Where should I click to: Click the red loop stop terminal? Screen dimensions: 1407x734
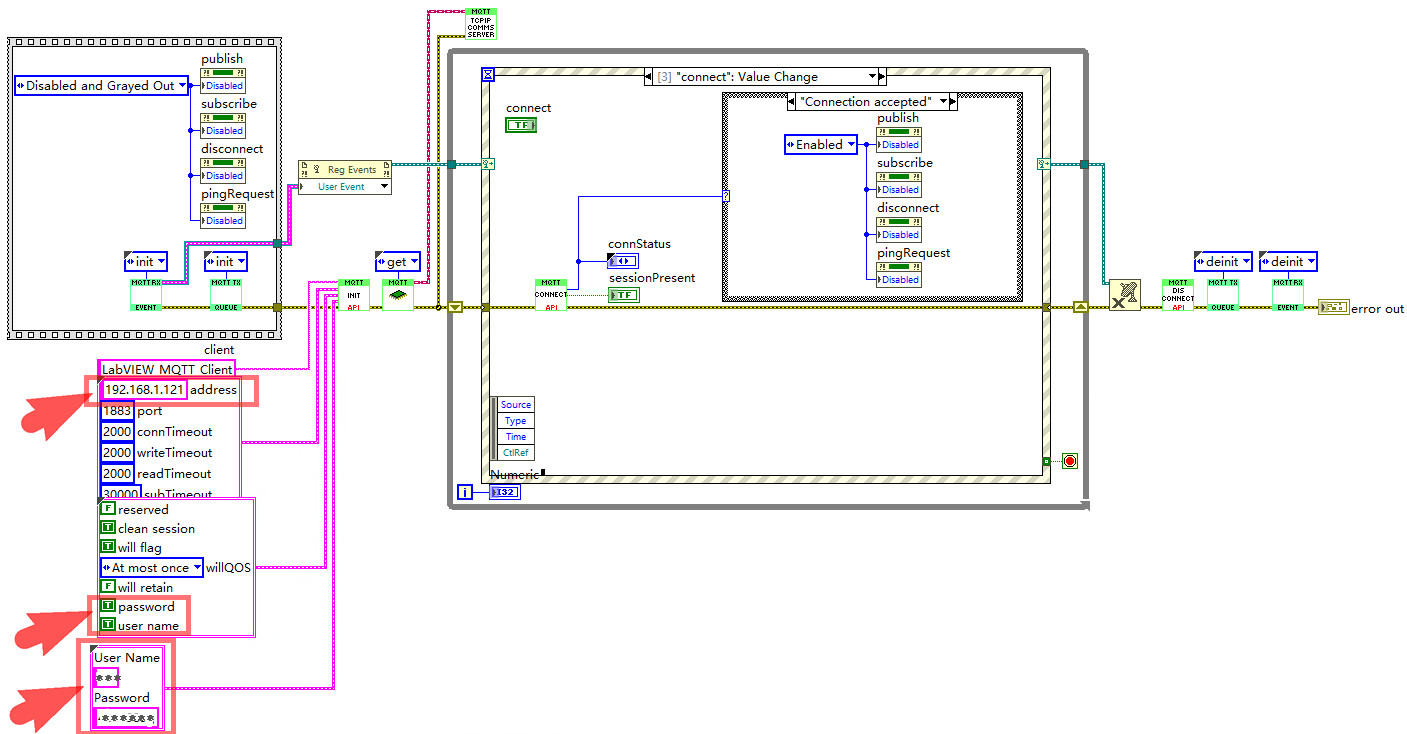[x=1069, y=461]
